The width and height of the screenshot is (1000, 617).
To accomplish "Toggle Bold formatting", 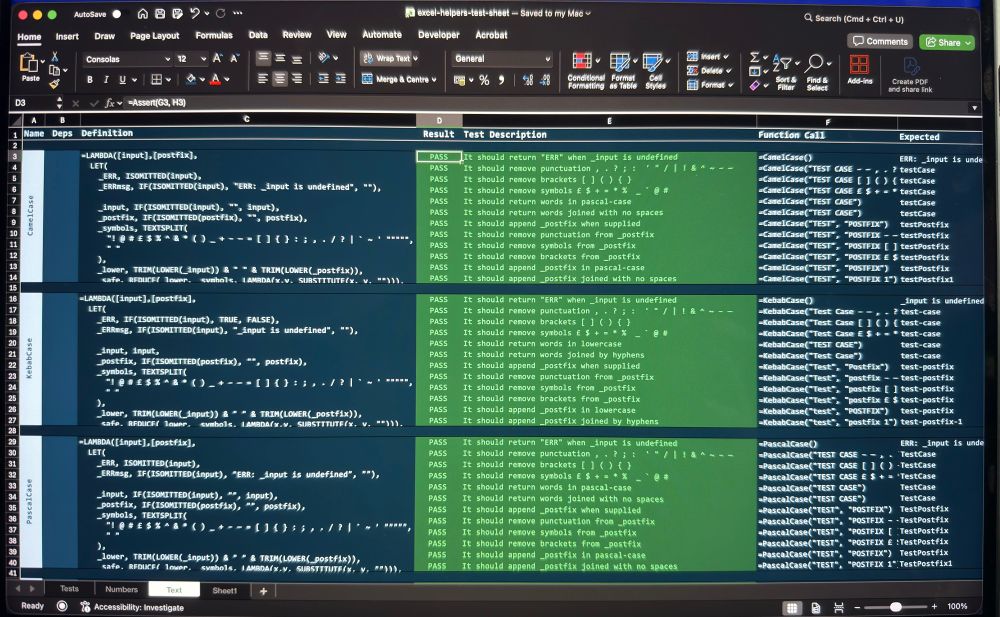I will coord(90,77).
